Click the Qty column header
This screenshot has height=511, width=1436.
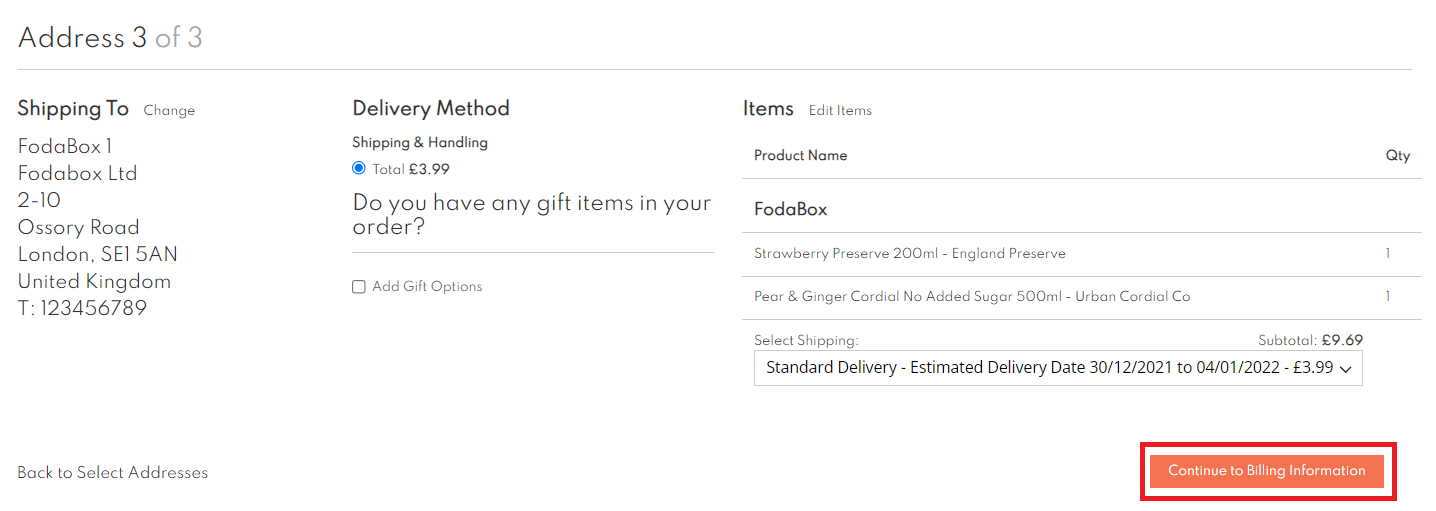click(1397, 156)
